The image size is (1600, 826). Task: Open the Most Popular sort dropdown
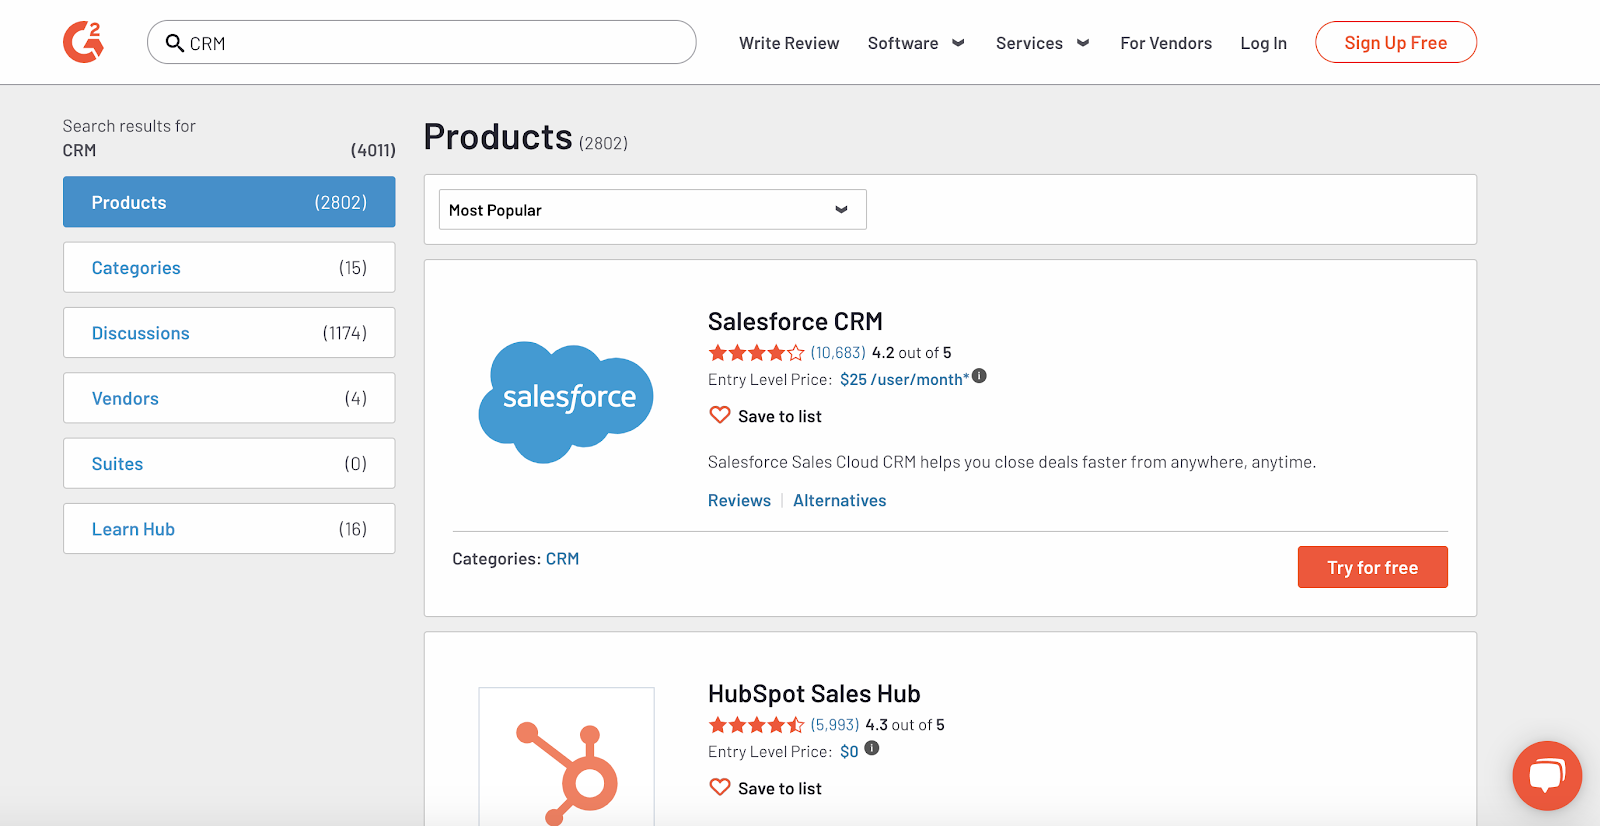(653, 210)
